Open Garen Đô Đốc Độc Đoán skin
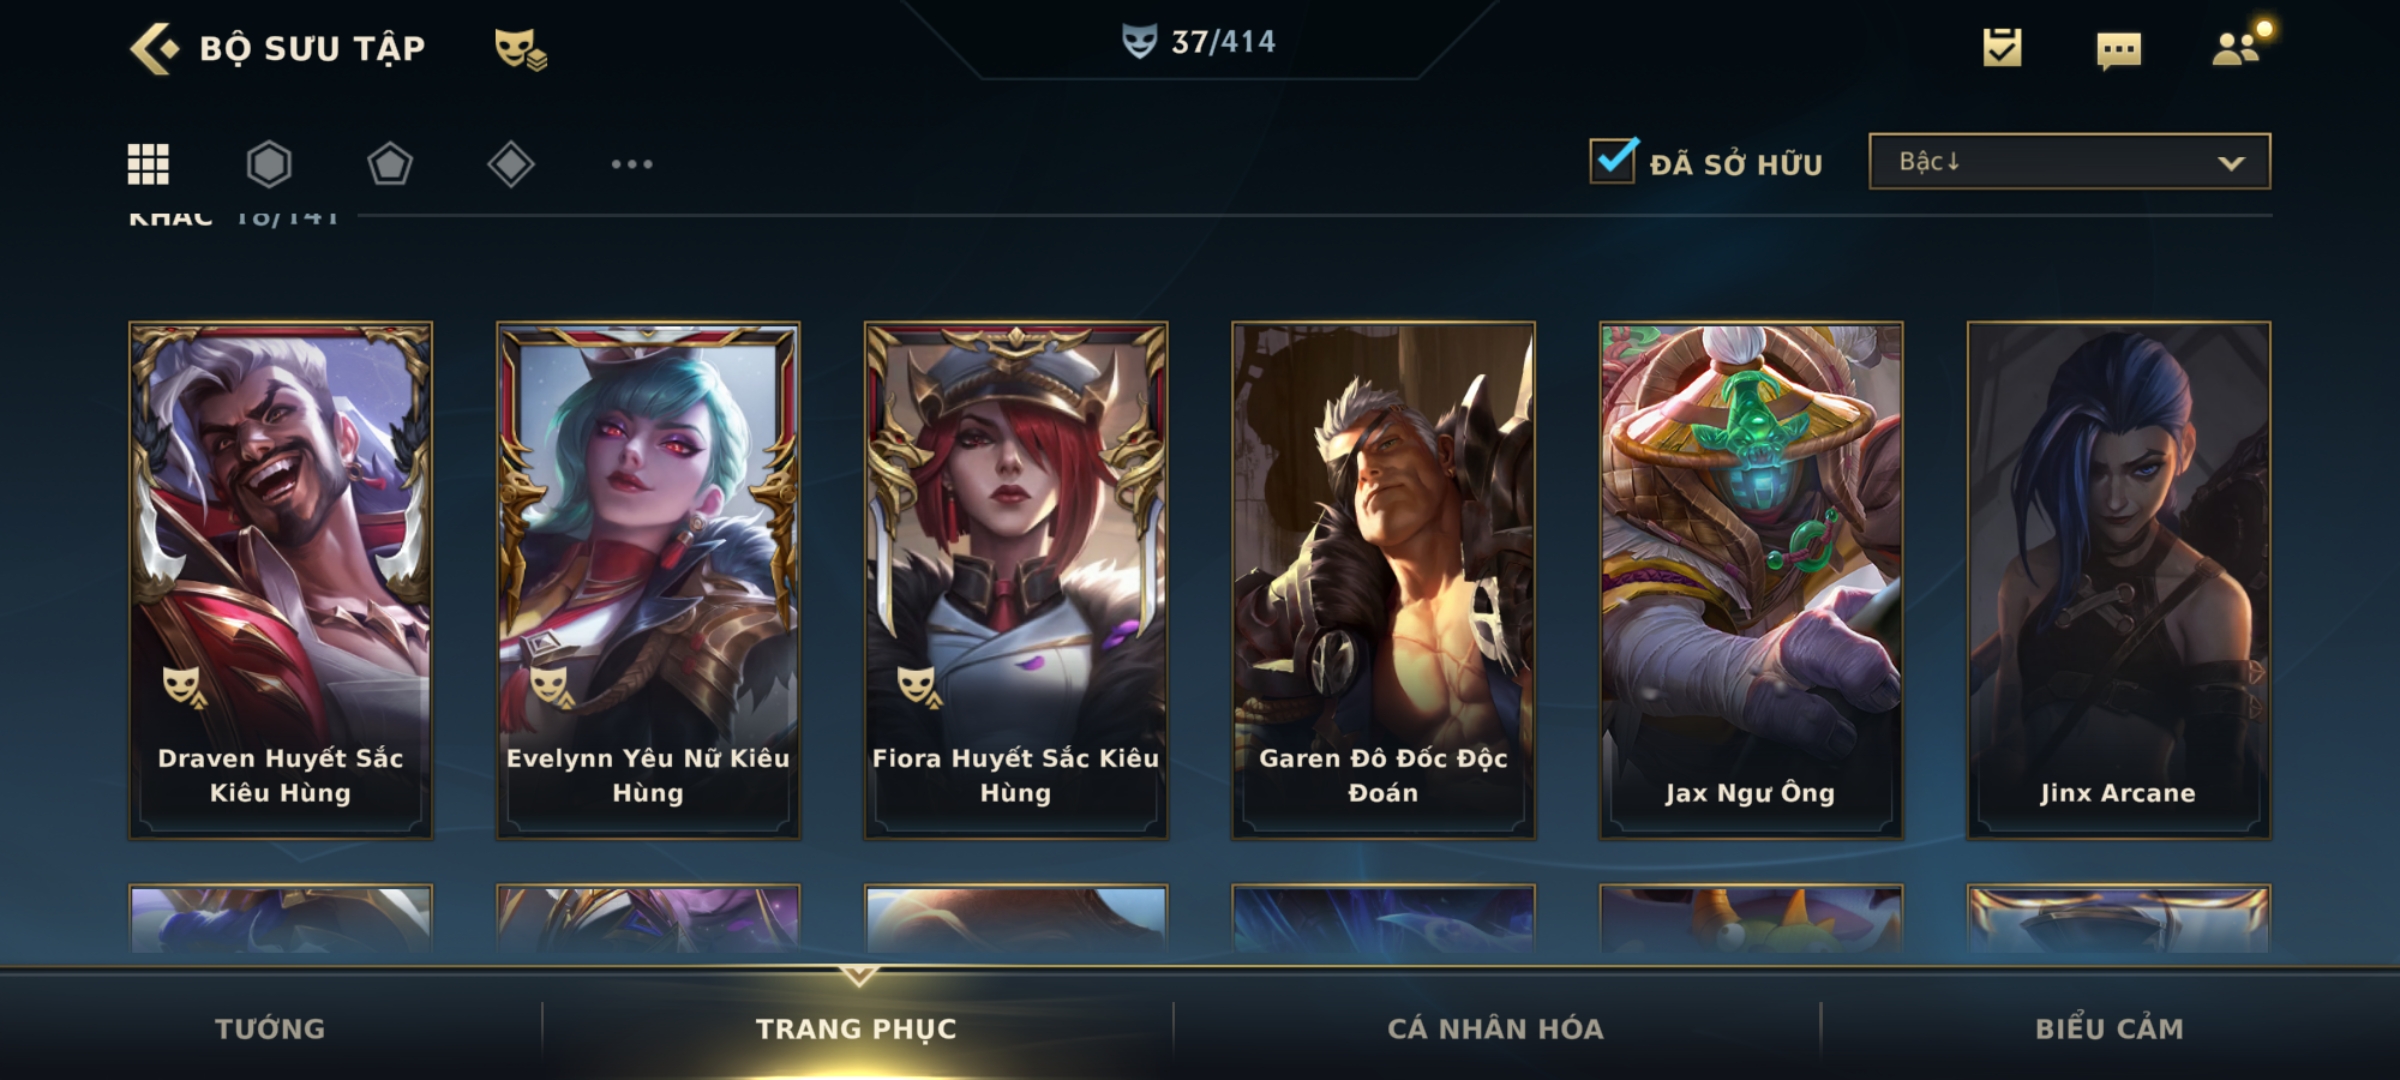This screenshot has width=2400, height=1080. click(1383, 580)
